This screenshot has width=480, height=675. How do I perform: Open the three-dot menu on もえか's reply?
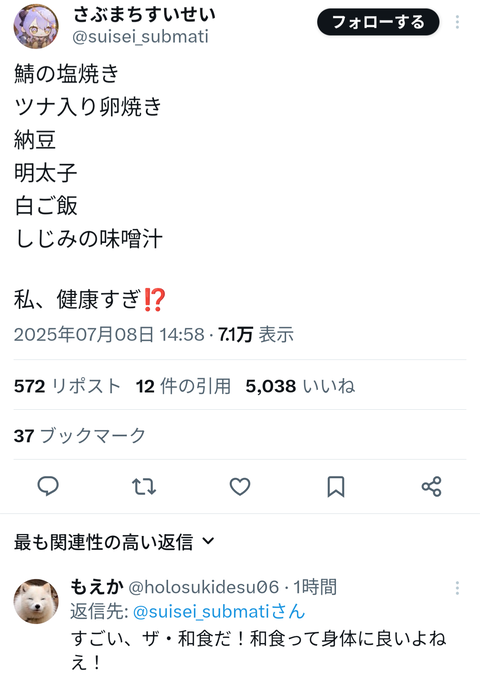point(457,588)
